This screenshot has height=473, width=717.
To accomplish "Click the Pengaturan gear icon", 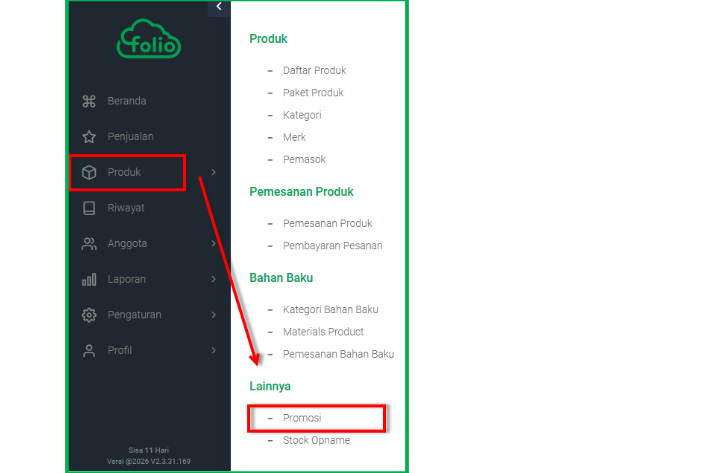I will [88, 315].
